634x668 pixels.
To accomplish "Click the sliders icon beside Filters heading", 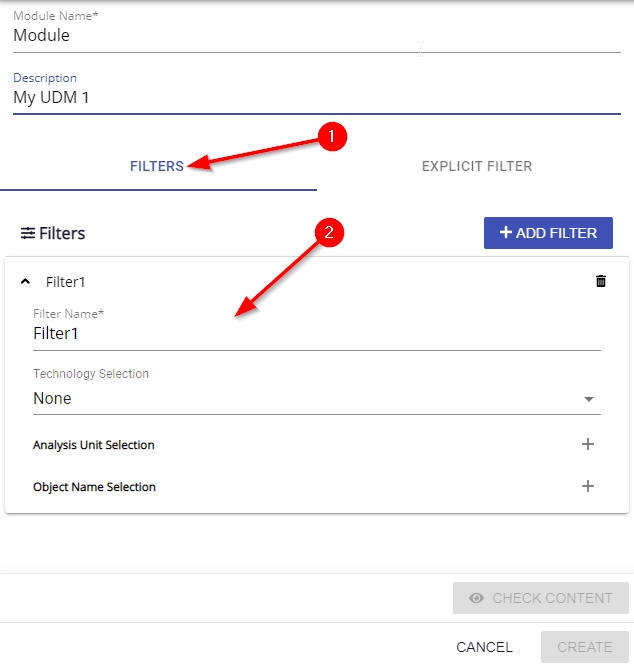I will [27, 233].
